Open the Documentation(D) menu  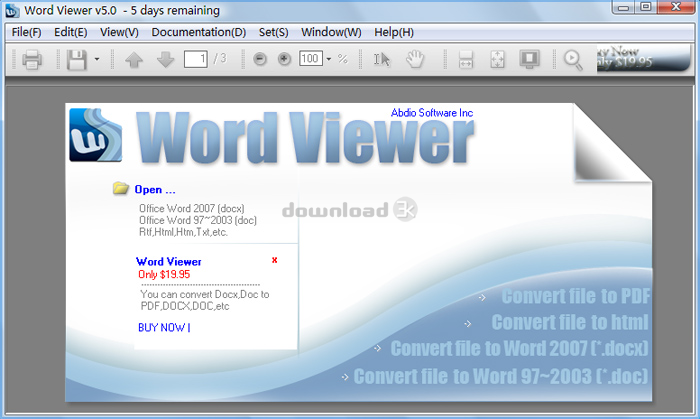click(x=199, y=32)
